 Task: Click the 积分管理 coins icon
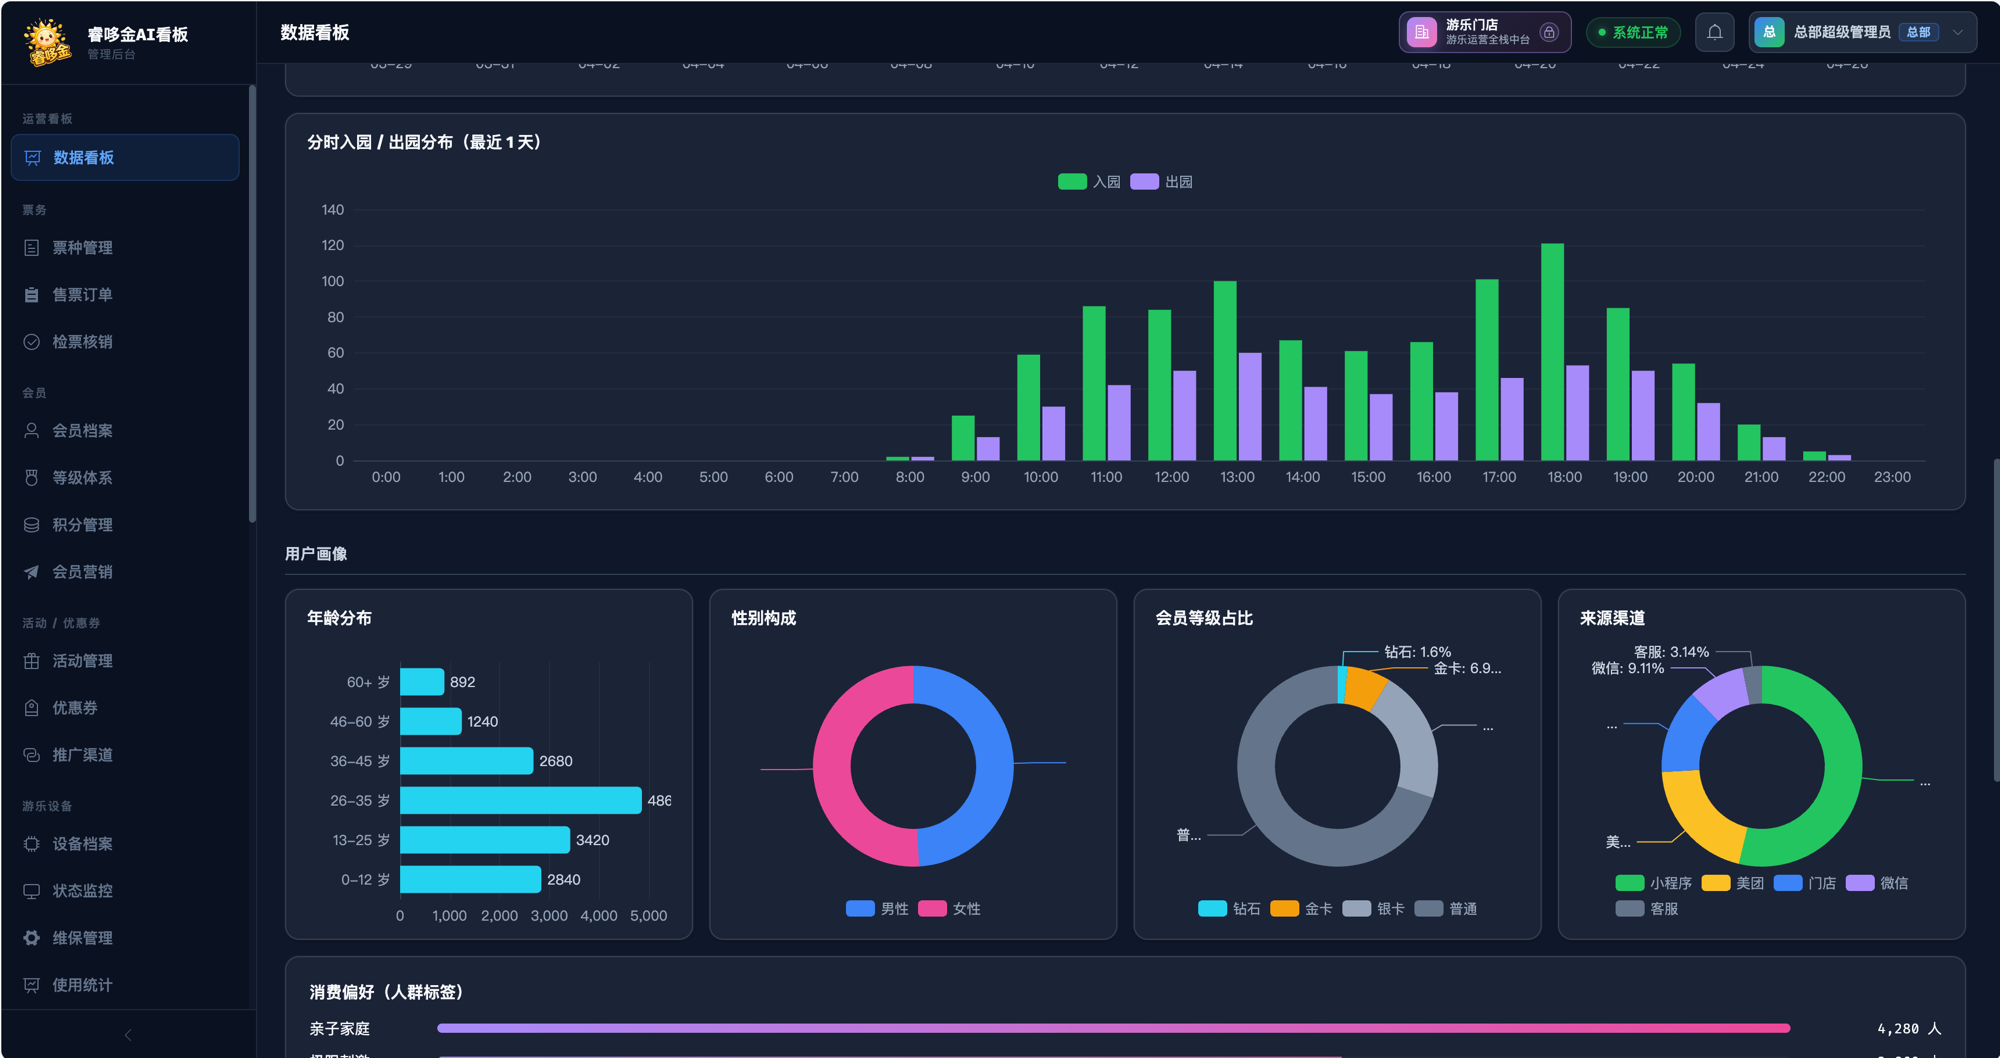[32, 525]
